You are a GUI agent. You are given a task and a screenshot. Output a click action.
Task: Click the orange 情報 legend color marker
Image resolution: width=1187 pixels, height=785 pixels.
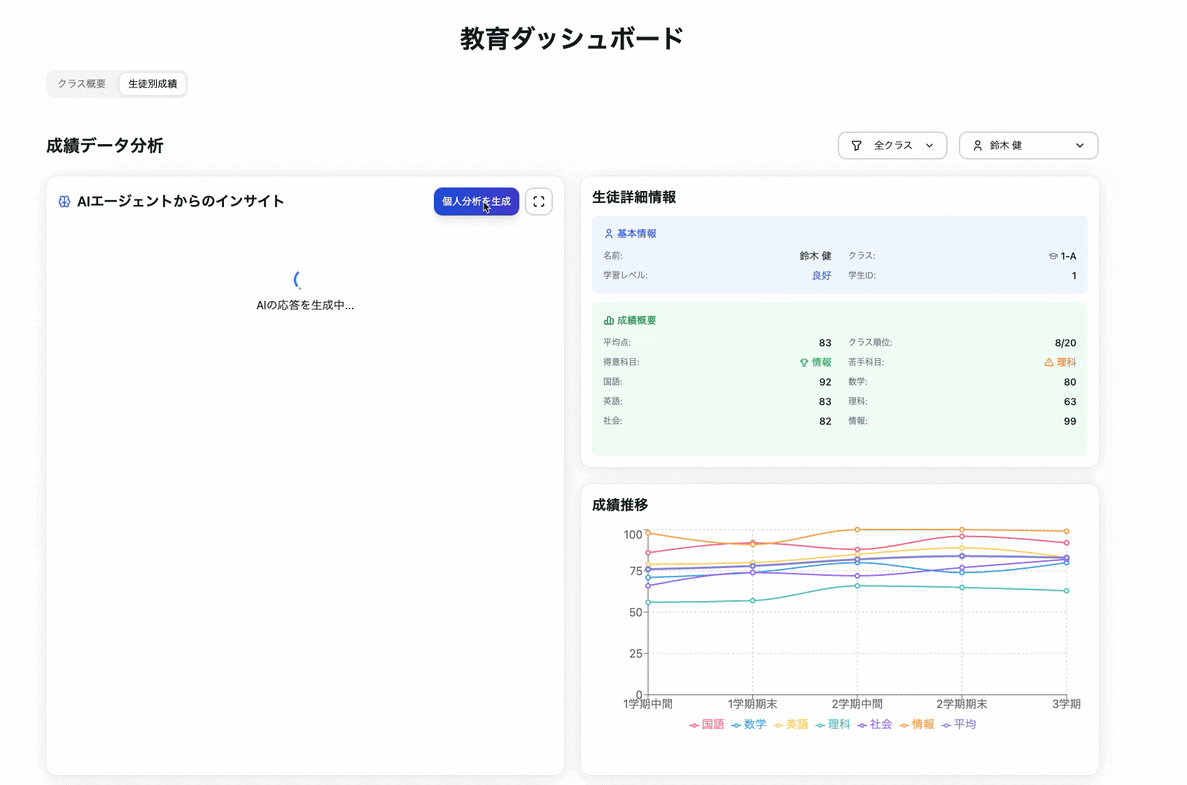point(904,725)
